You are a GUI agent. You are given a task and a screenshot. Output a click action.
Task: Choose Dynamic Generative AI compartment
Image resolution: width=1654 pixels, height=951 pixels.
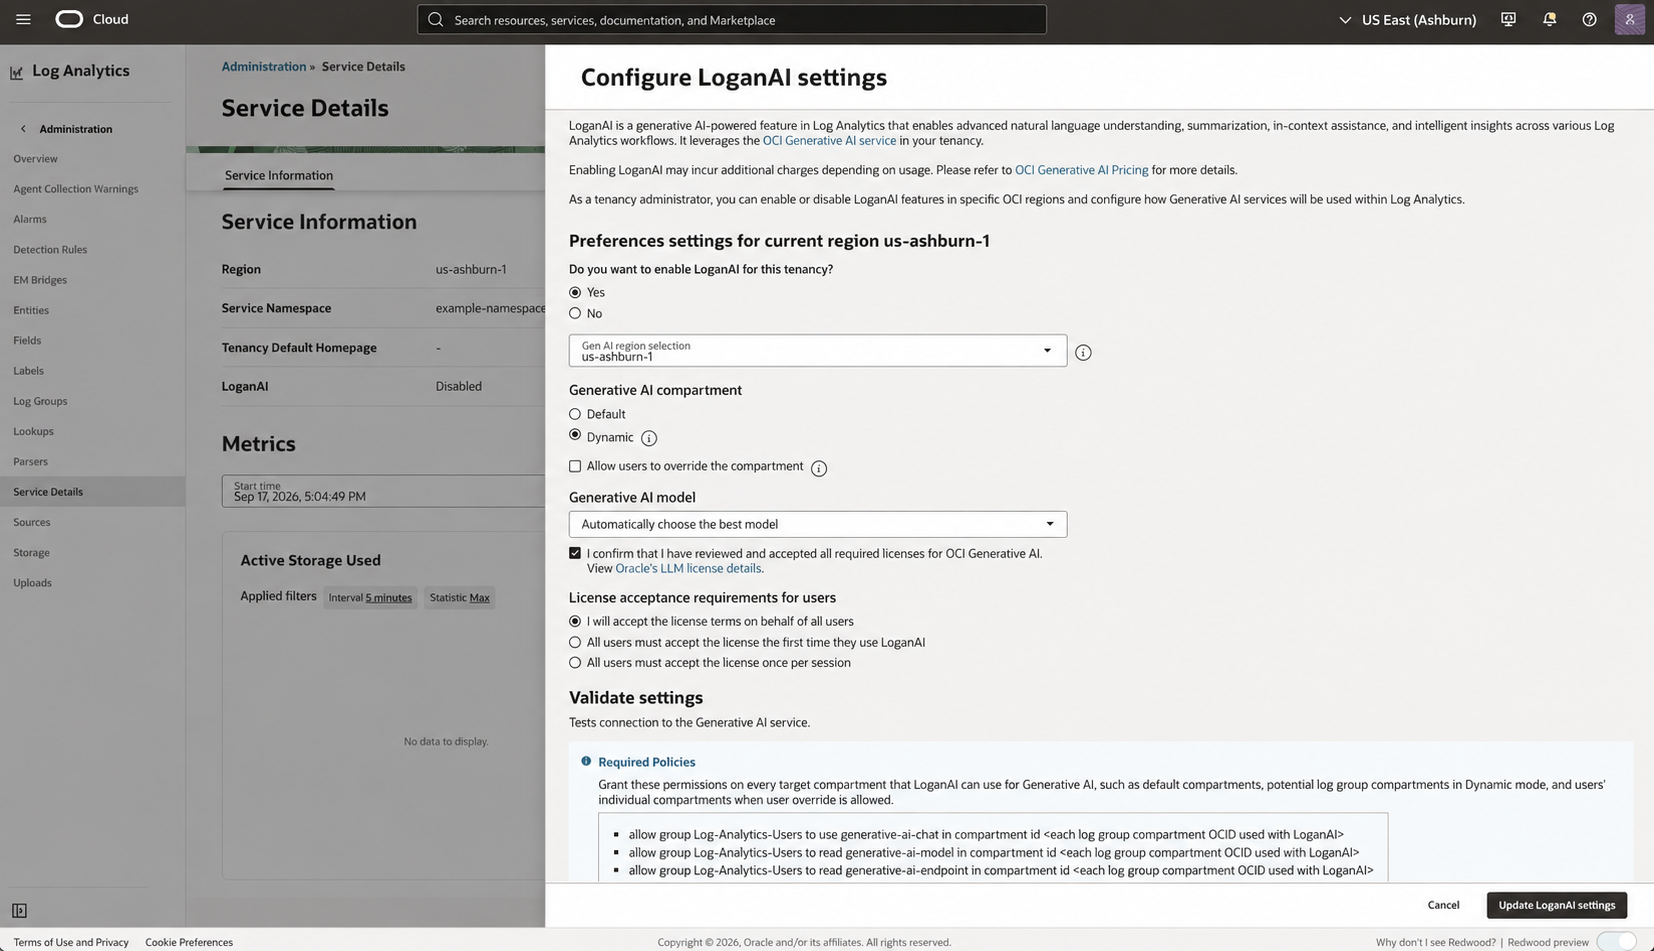(x=575, y=435)
